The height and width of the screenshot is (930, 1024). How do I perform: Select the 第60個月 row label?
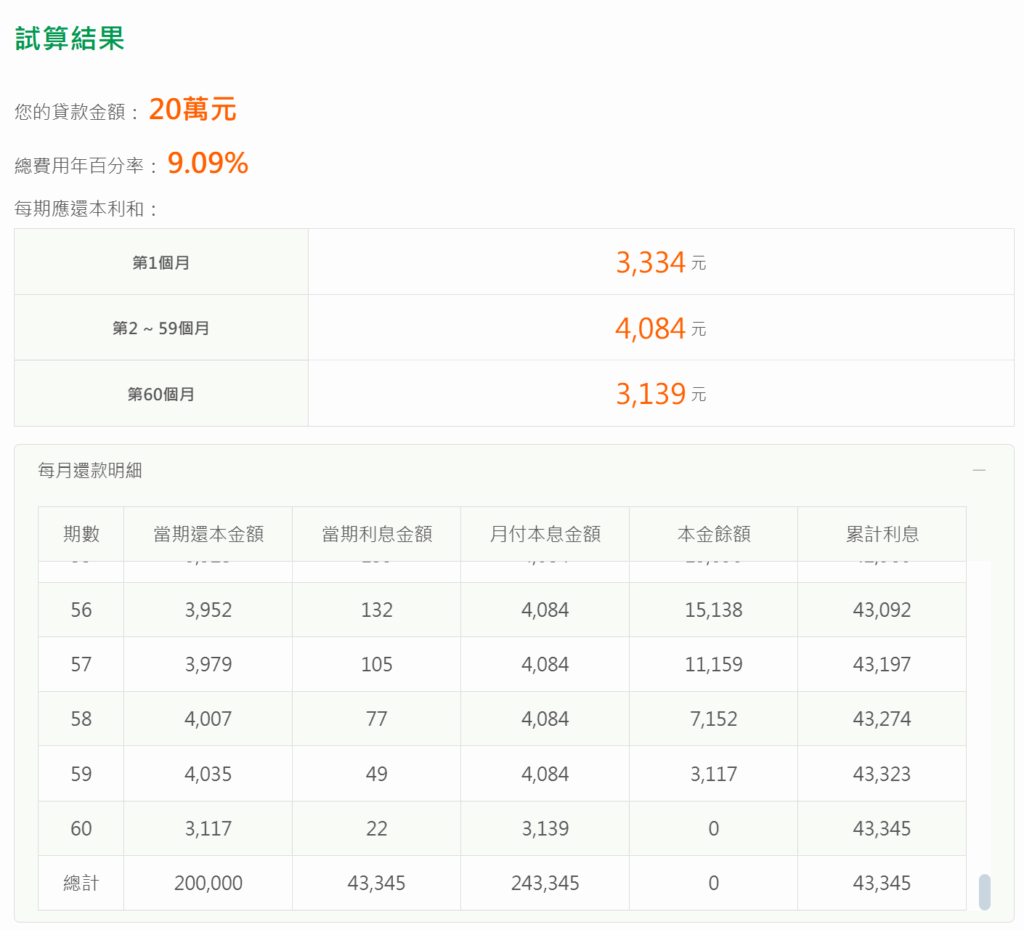tap(161, 394)
